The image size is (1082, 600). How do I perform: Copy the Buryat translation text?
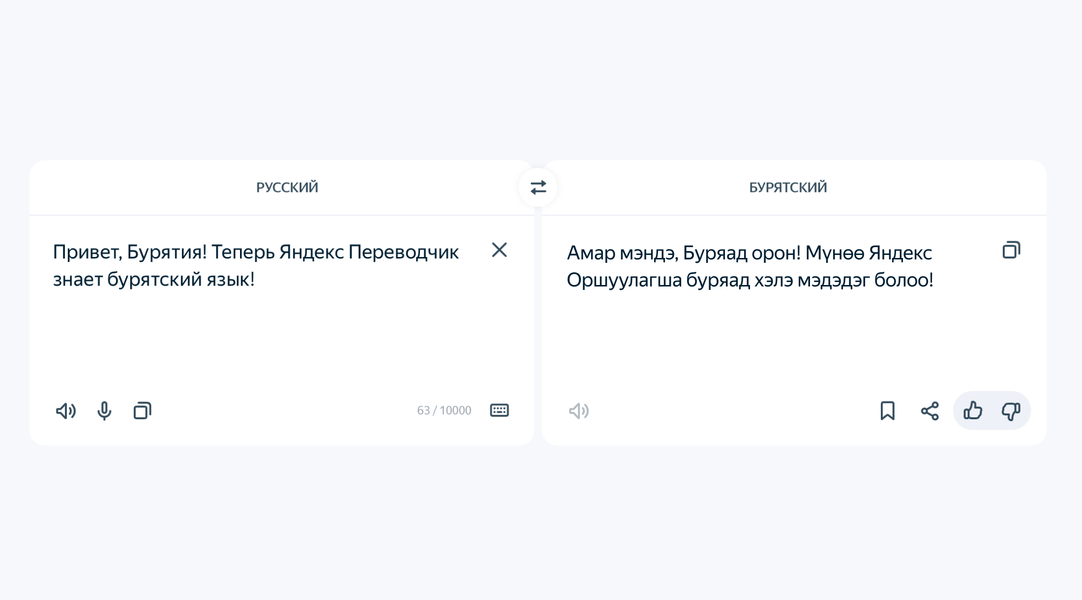pyautogui.click(x=1011, y=250)
